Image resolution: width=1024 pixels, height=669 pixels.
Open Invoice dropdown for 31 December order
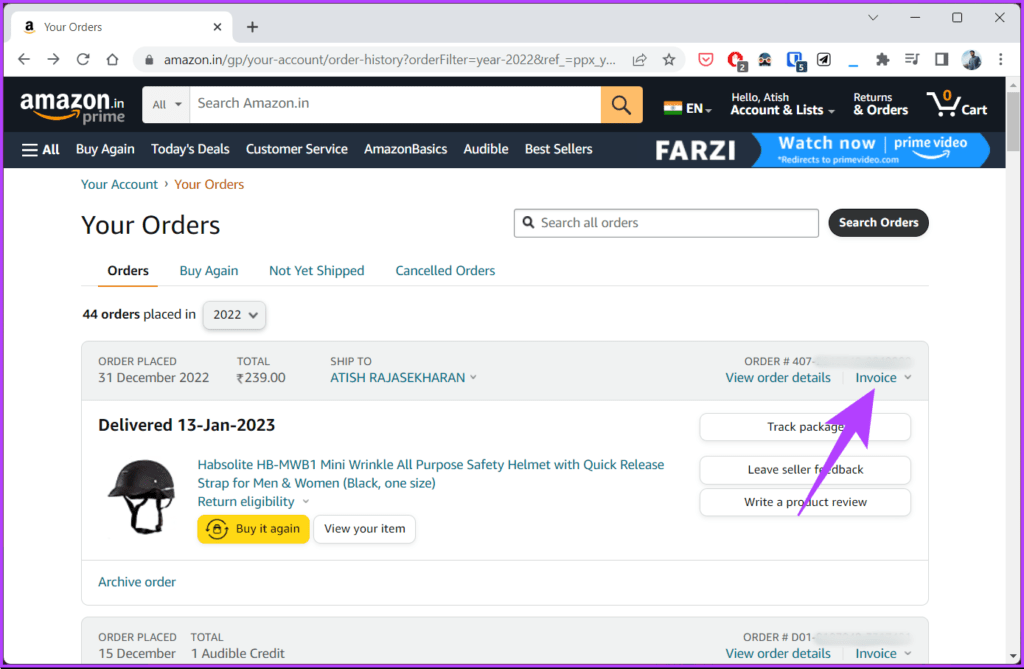coord(883,378)
